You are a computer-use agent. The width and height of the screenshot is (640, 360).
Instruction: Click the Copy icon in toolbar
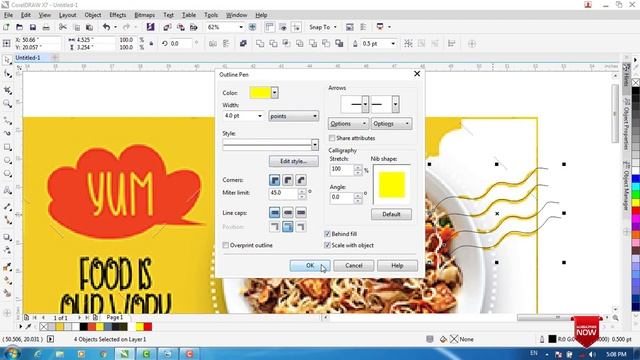pyautogui.click(x=76, y=27)
